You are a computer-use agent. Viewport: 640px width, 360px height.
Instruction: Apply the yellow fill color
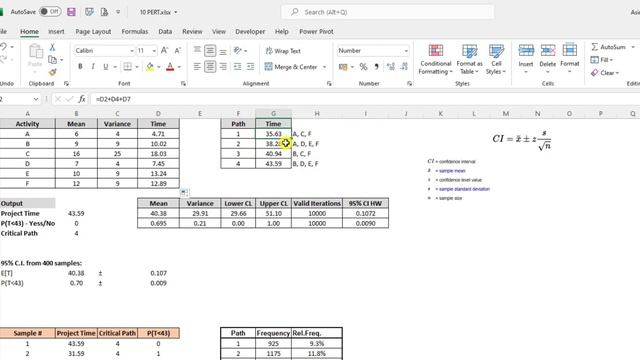150,67
